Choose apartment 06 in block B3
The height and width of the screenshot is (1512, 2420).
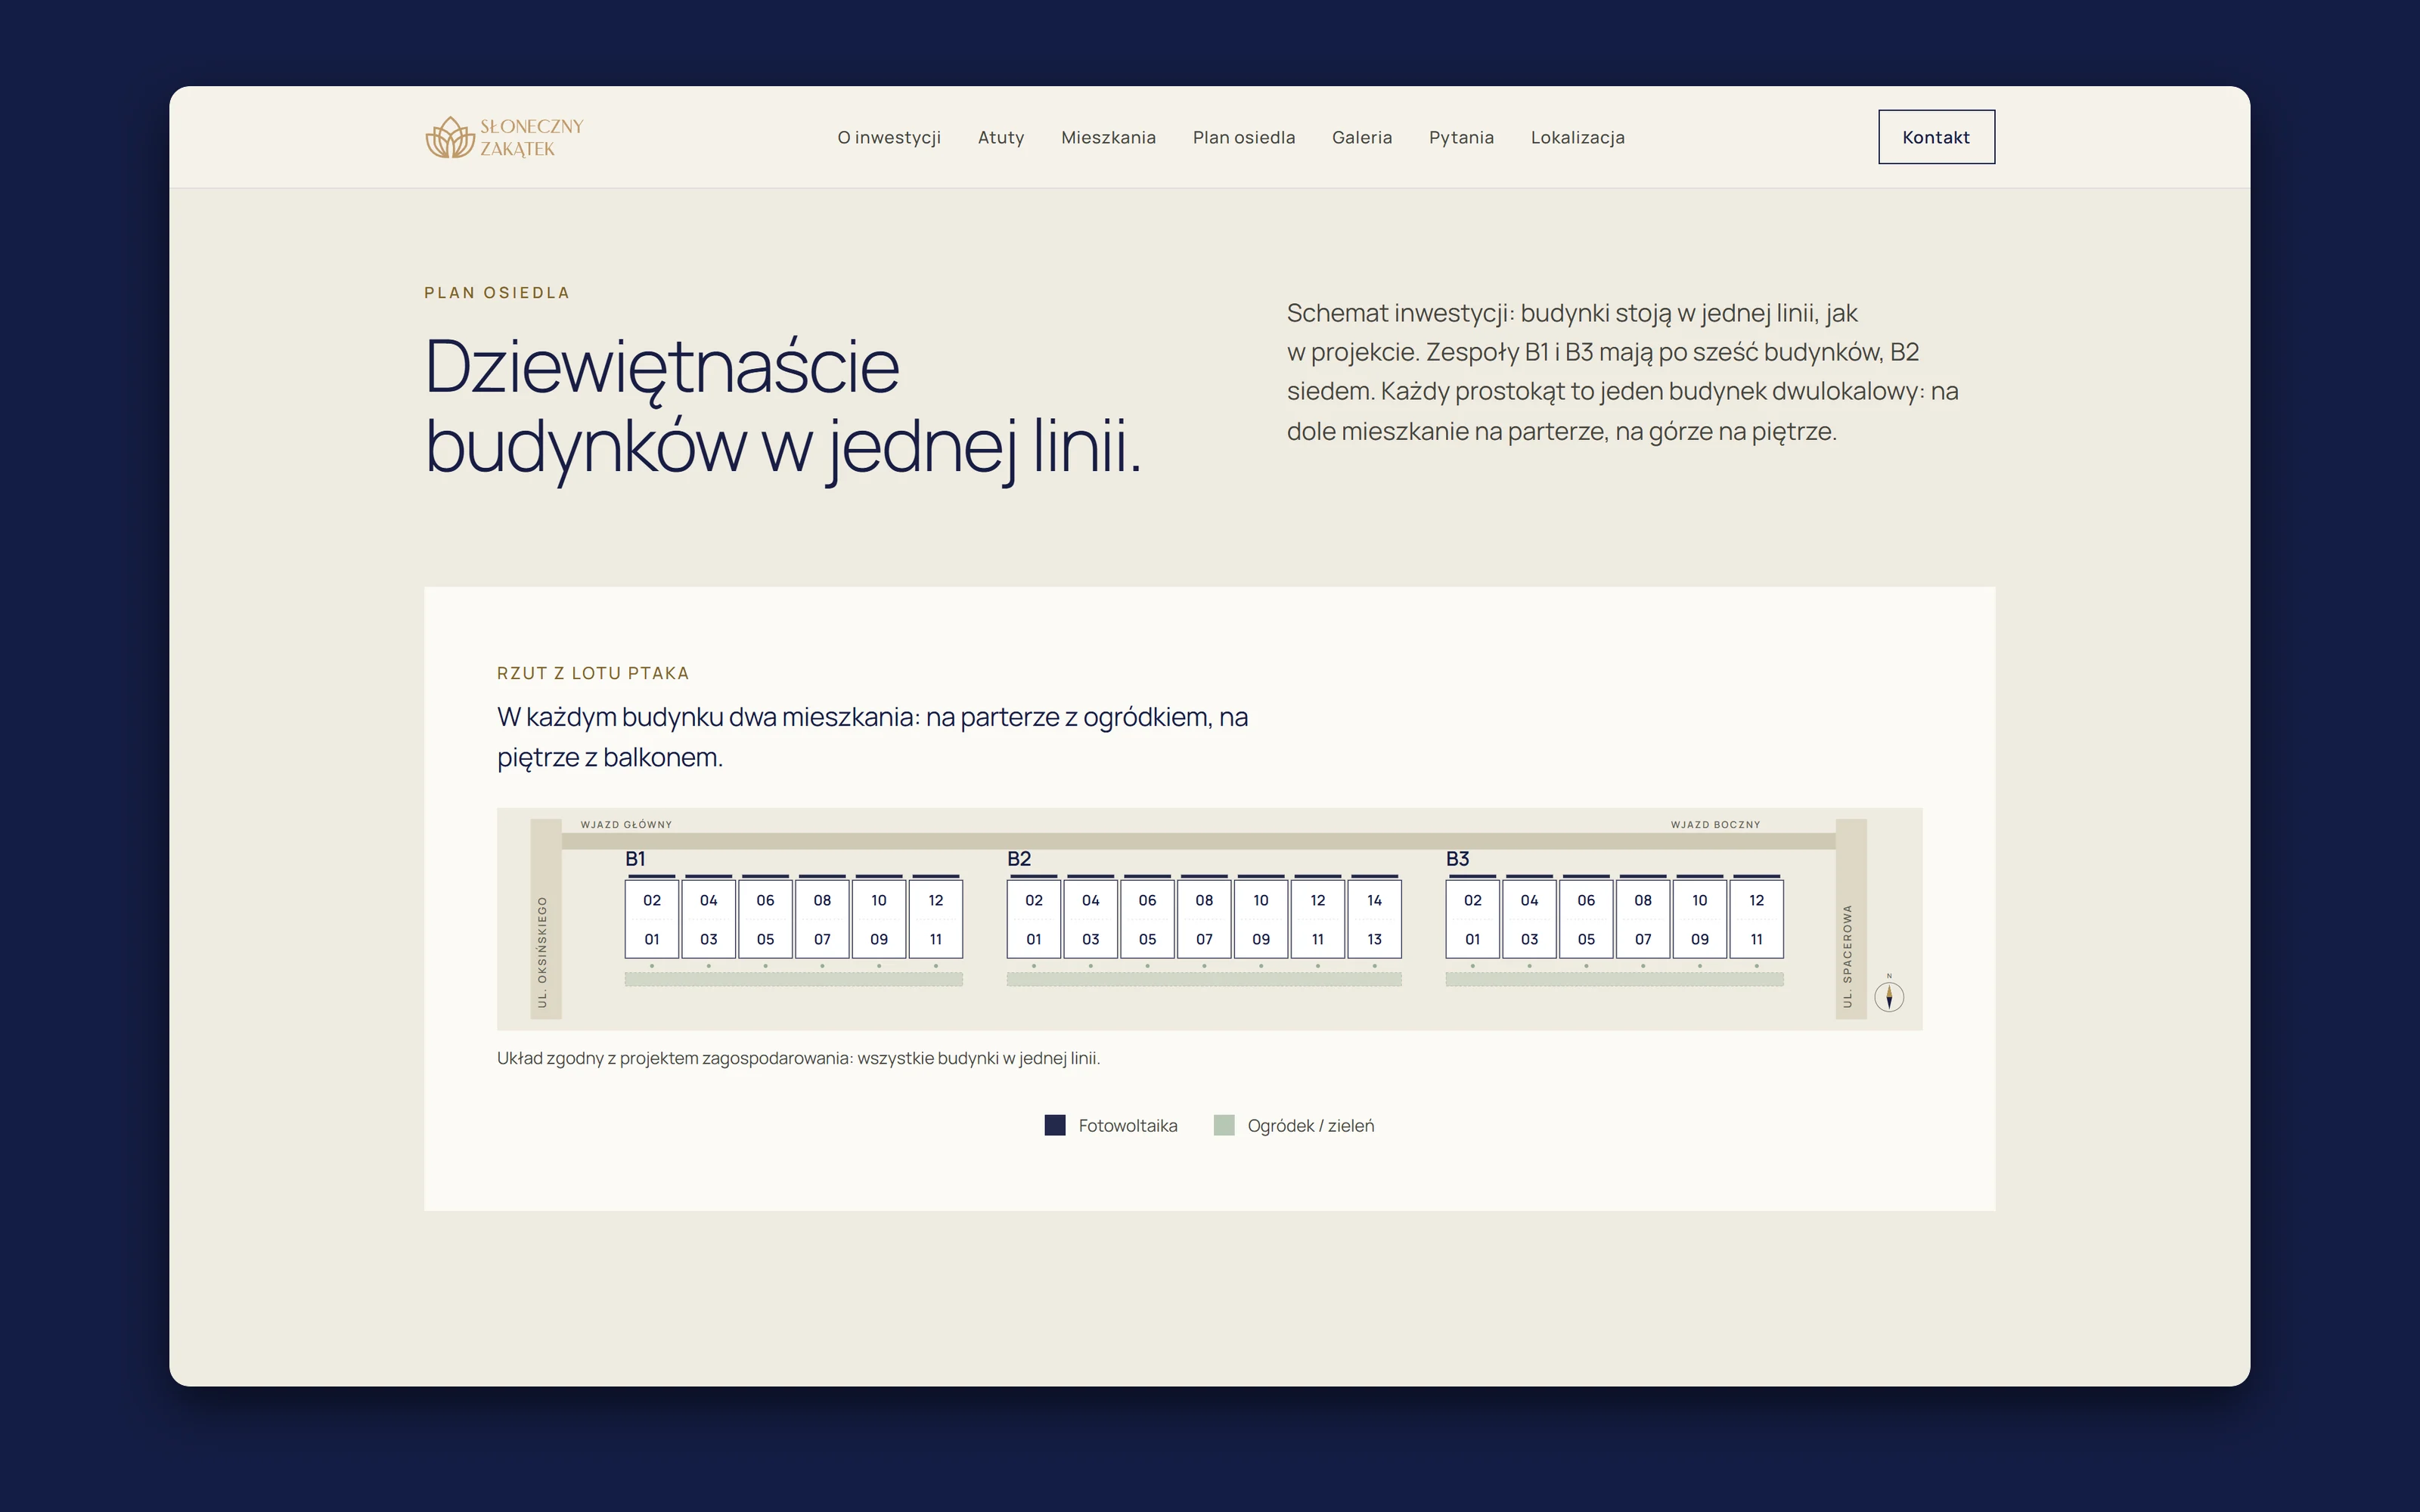tap(1586, 900)
